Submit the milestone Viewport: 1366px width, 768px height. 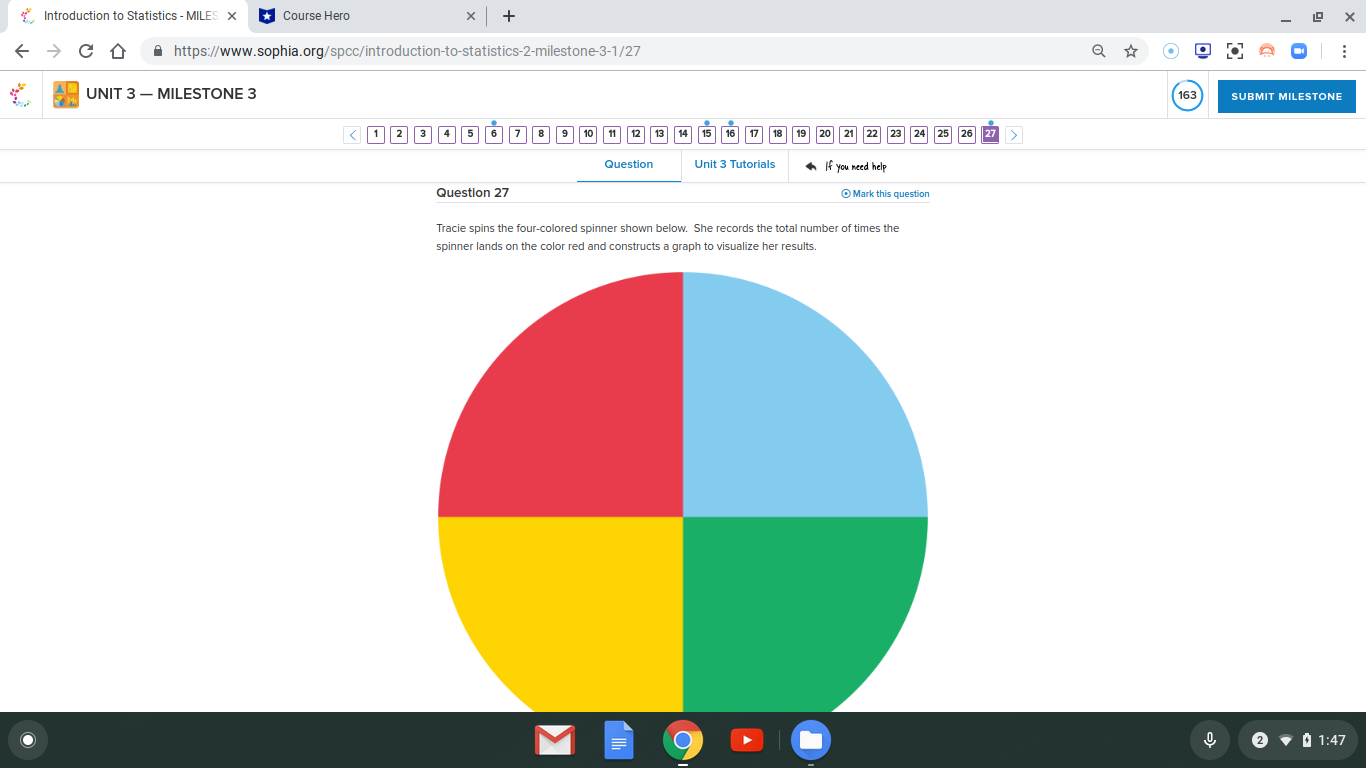[x=1287, y=96]
